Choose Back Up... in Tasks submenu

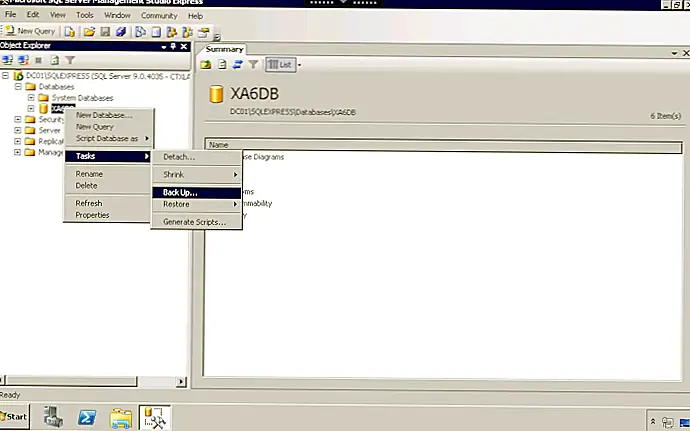click(x=197, y=192)
